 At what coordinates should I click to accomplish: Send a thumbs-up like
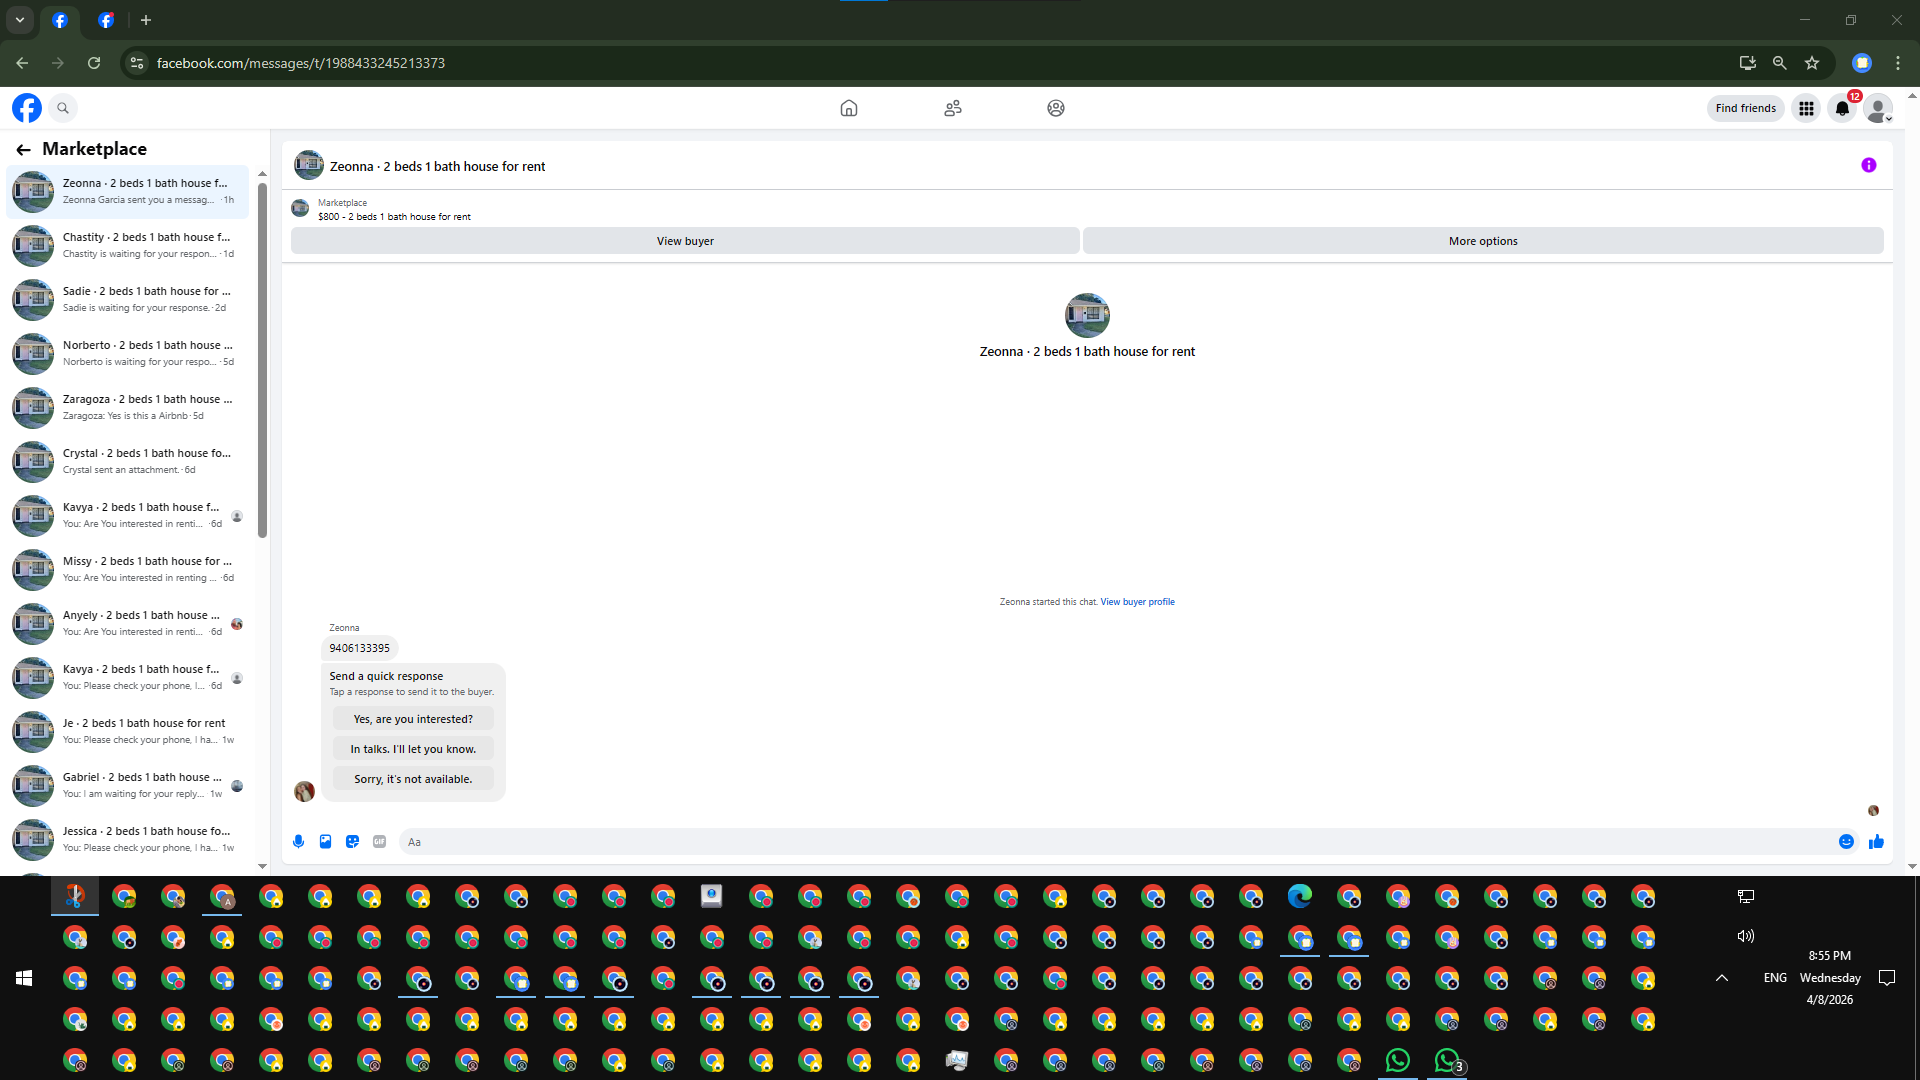pos(1876,842)
